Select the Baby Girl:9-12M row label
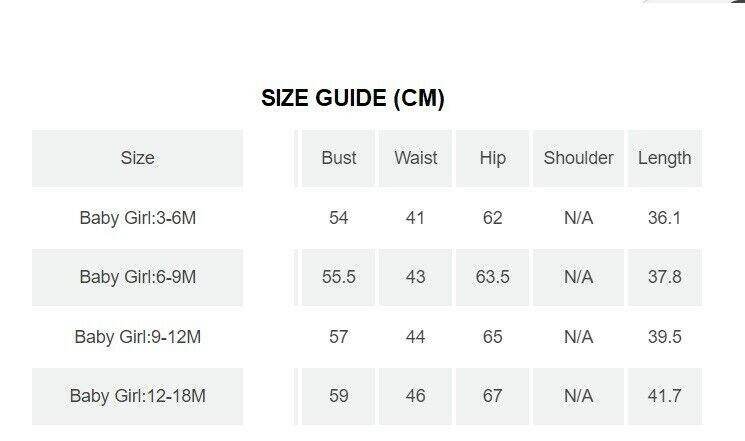This screenshot has width=745, height=441. [138, 337]
